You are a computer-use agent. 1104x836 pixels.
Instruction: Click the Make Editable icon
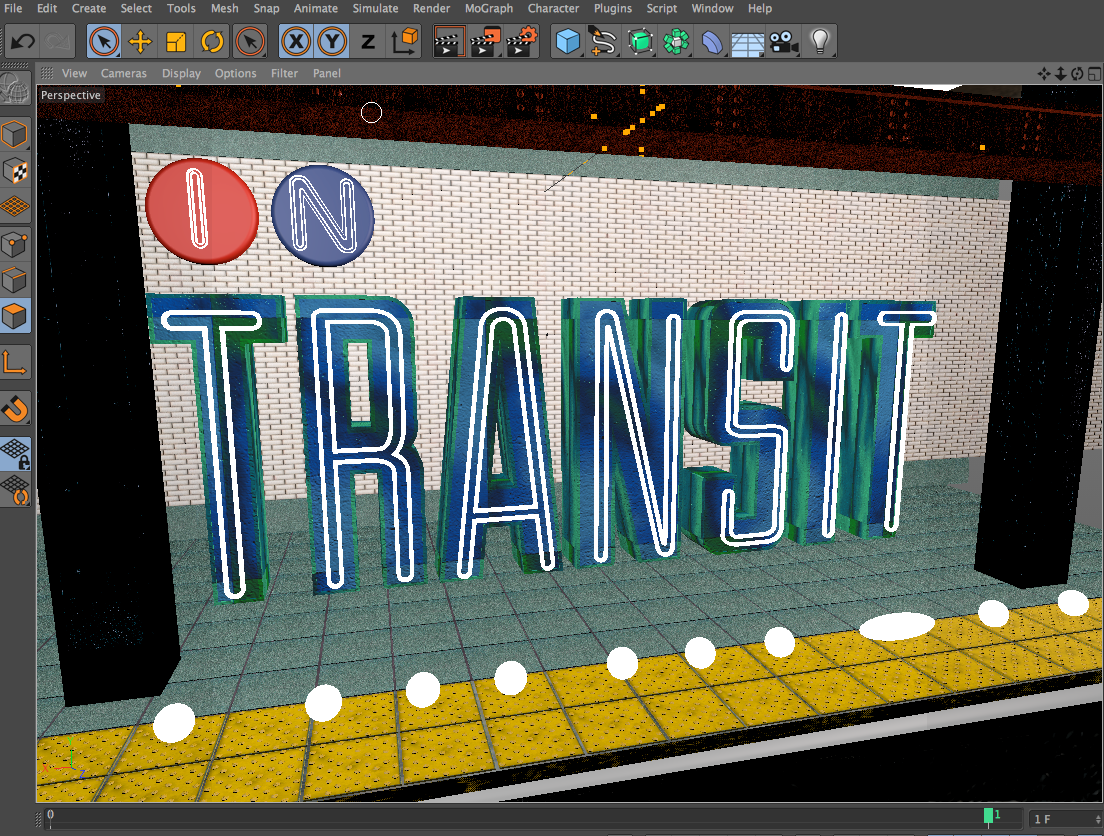tap(15, 89)
